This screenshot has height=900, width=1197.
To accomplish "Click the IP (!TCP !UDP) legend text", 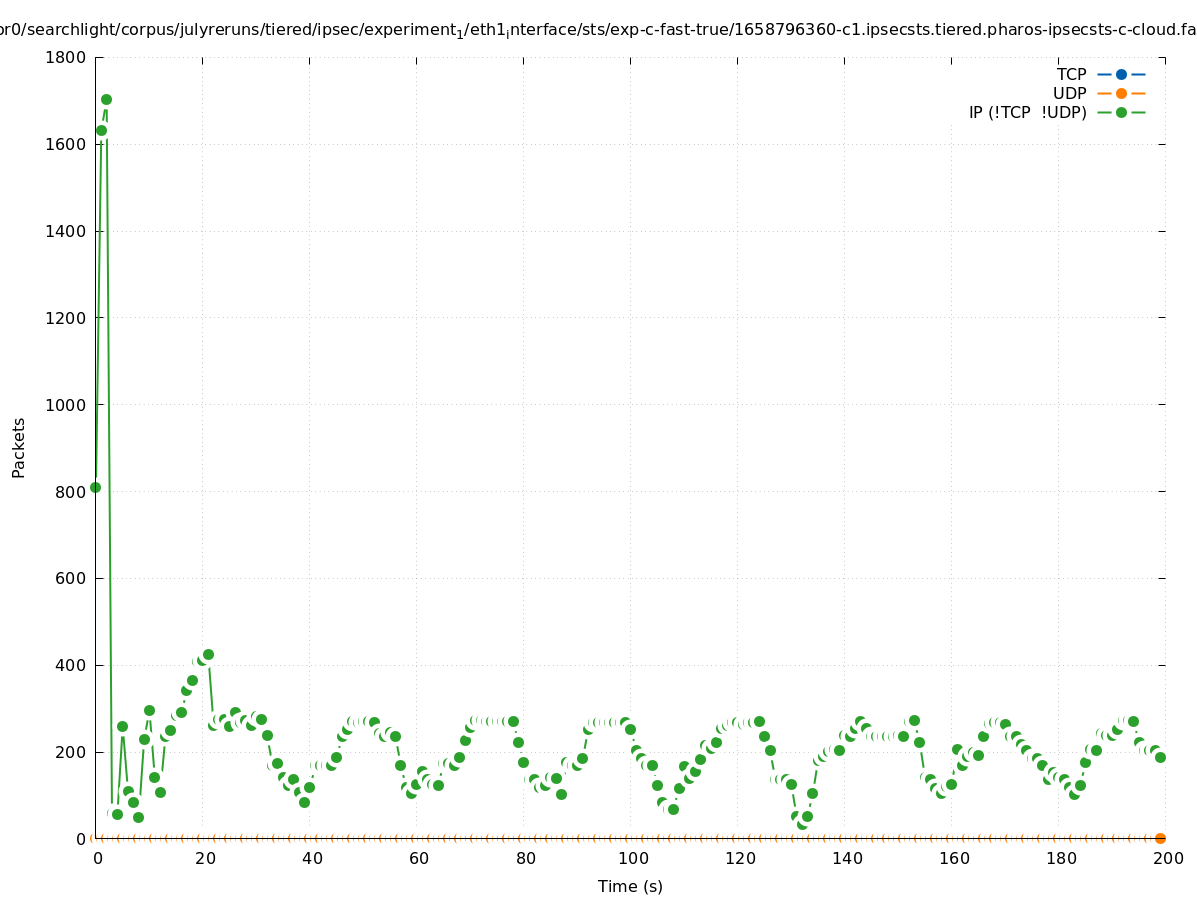I will point(1027,112).
